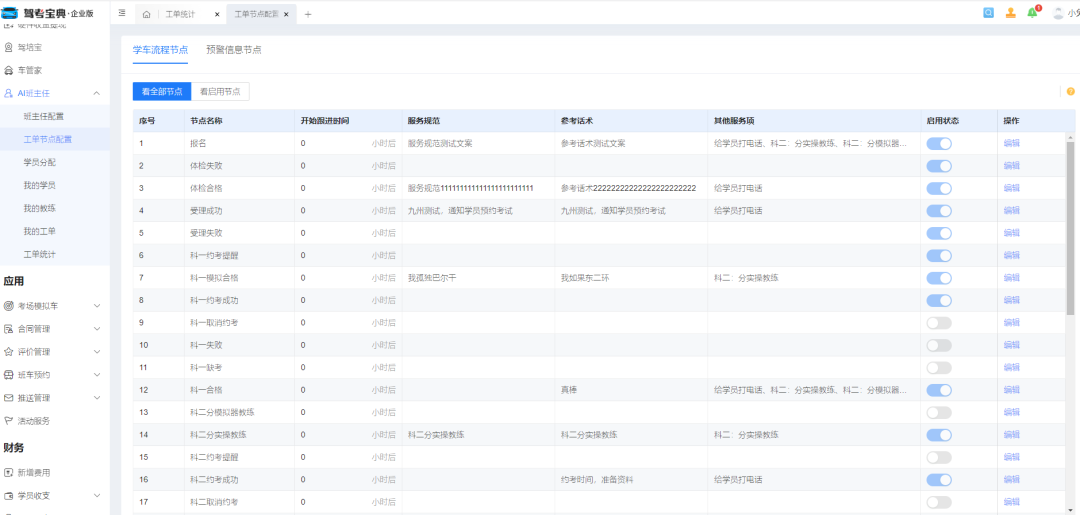Viewport: 1080px width, 515px height.
Task: Open the blue search icon in header
Action: [x=988, y=12]
